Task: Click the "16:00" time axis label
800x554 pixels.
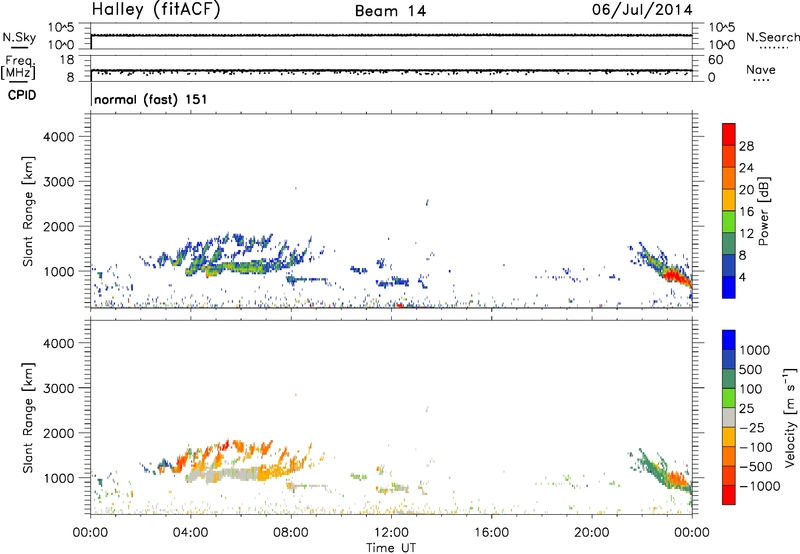Action: pos(491,533)
